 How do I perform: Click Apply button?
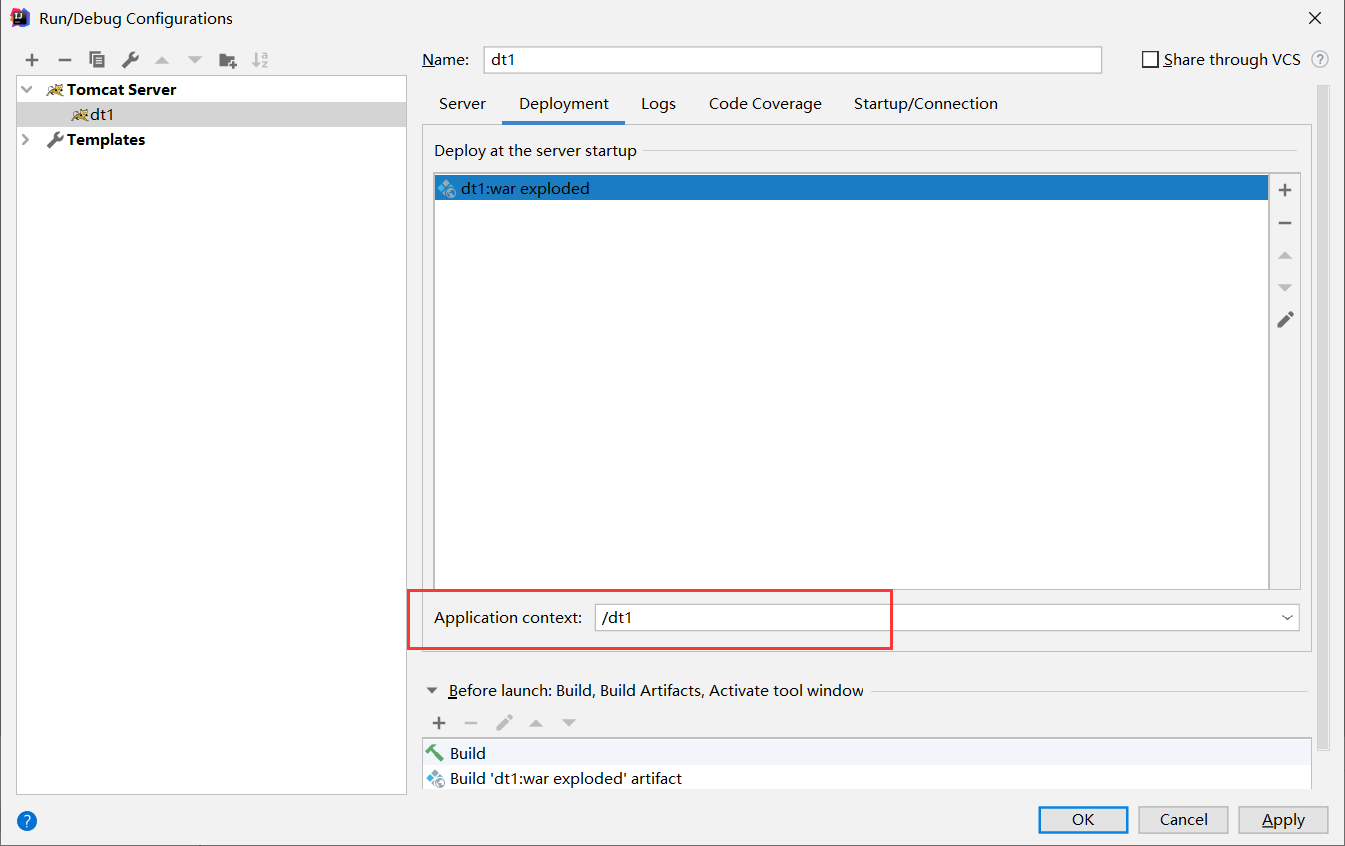click(x=1283, y=820)
